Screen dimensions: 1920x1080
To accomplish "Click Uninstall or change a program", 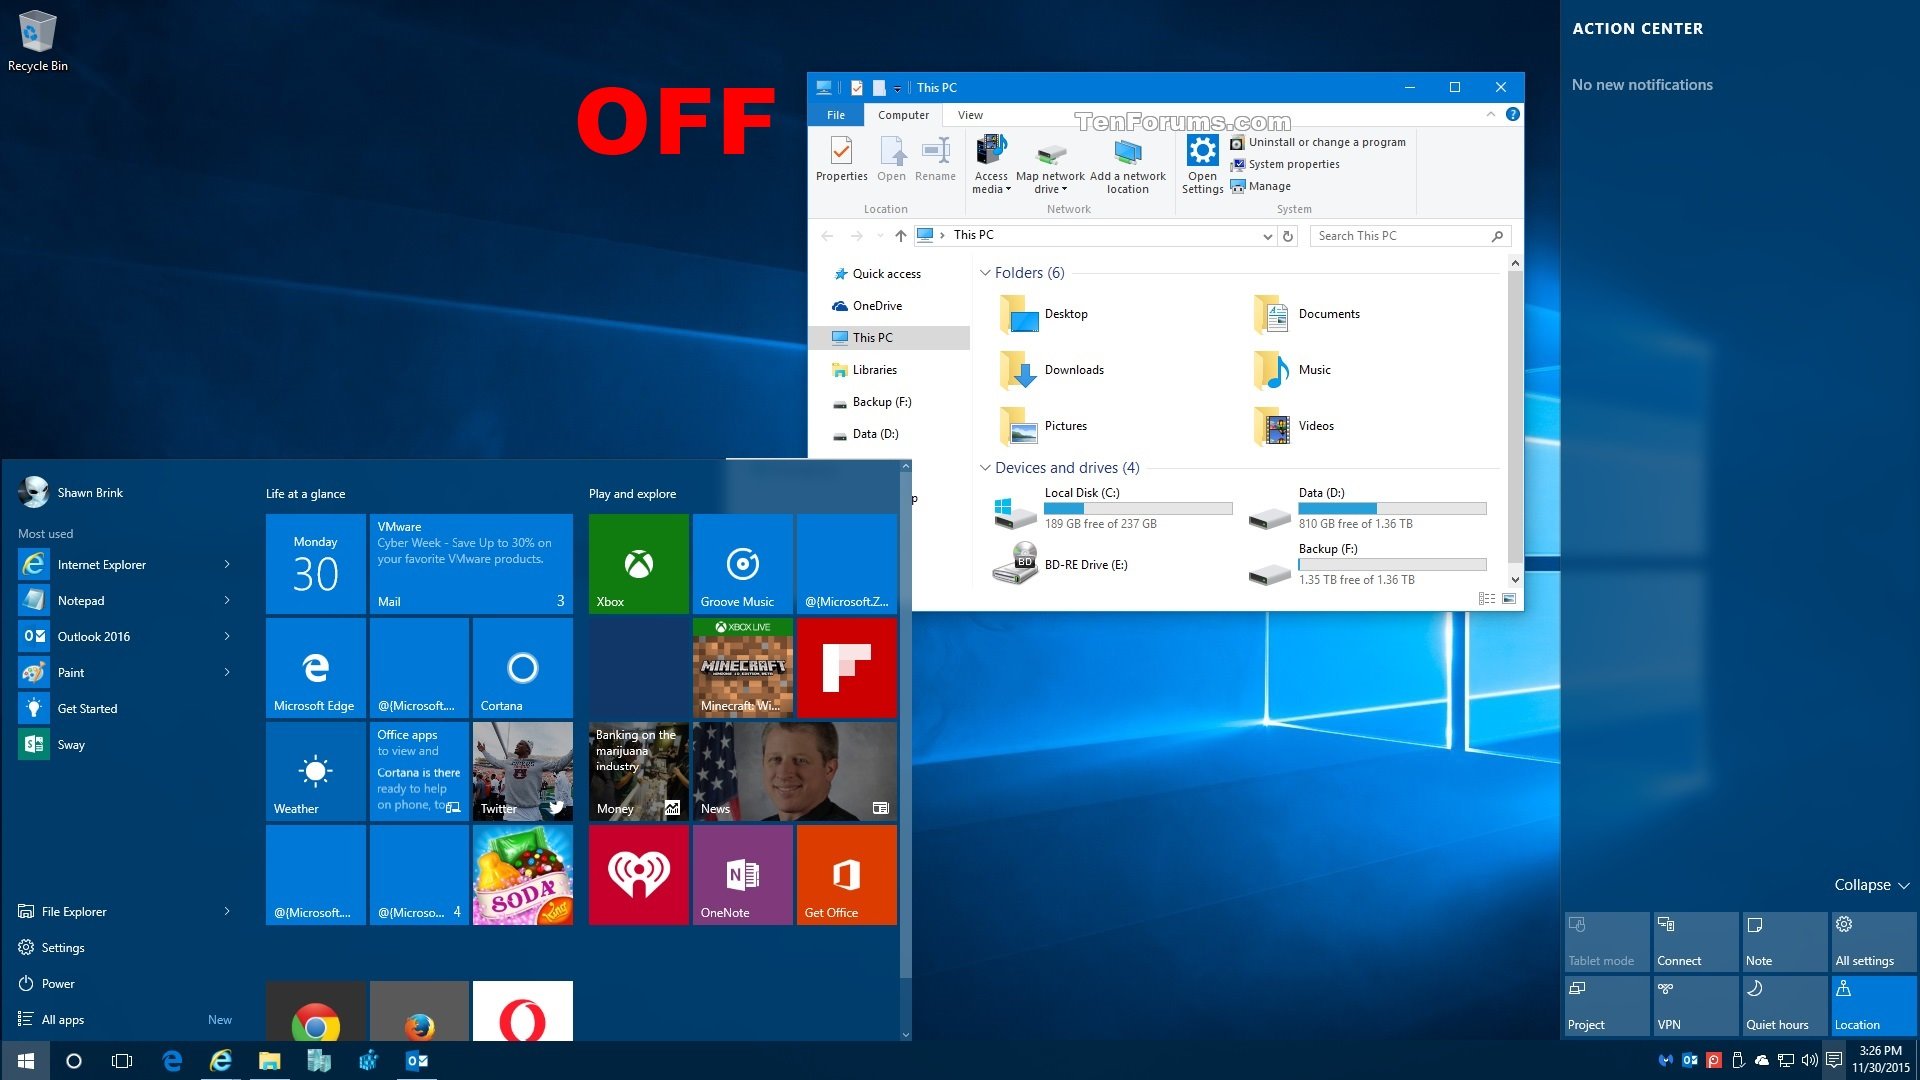I will pos(1324,141).
